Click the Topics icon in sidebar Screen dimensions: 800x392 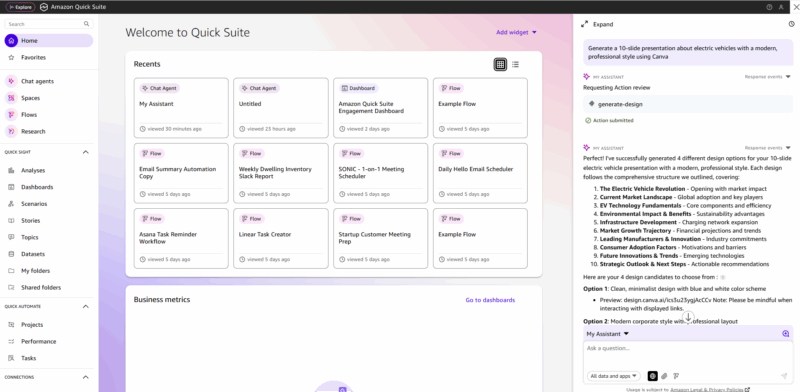click(x=11, y=237)
